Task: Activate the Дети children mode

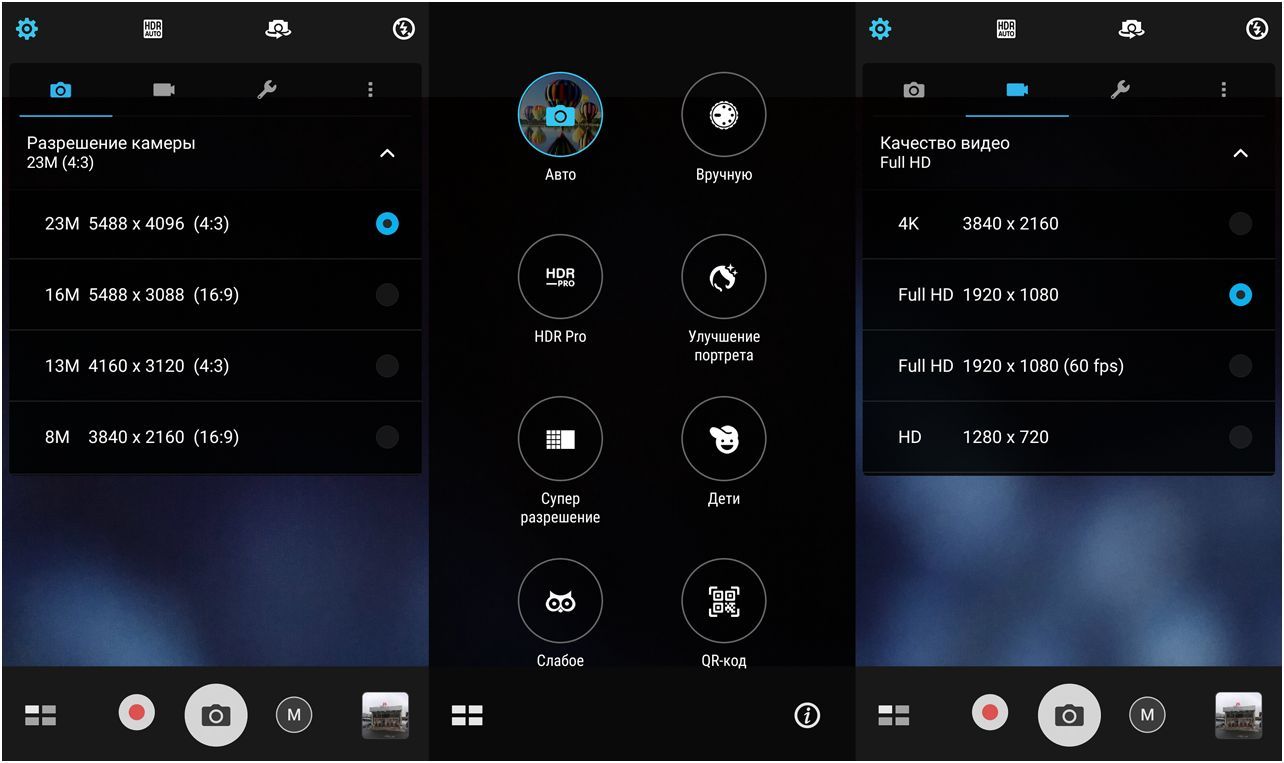Action: pyautogui.click(x=723, y=439)
